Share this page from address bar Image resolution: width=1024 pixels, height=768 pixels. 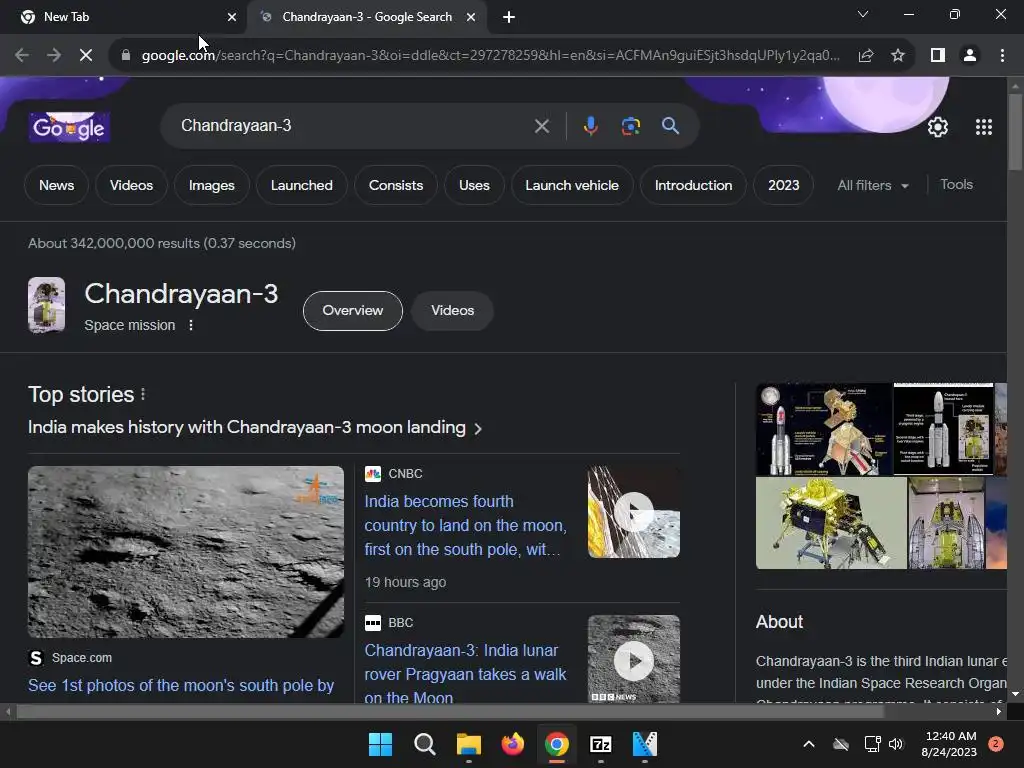coord(866,56)
